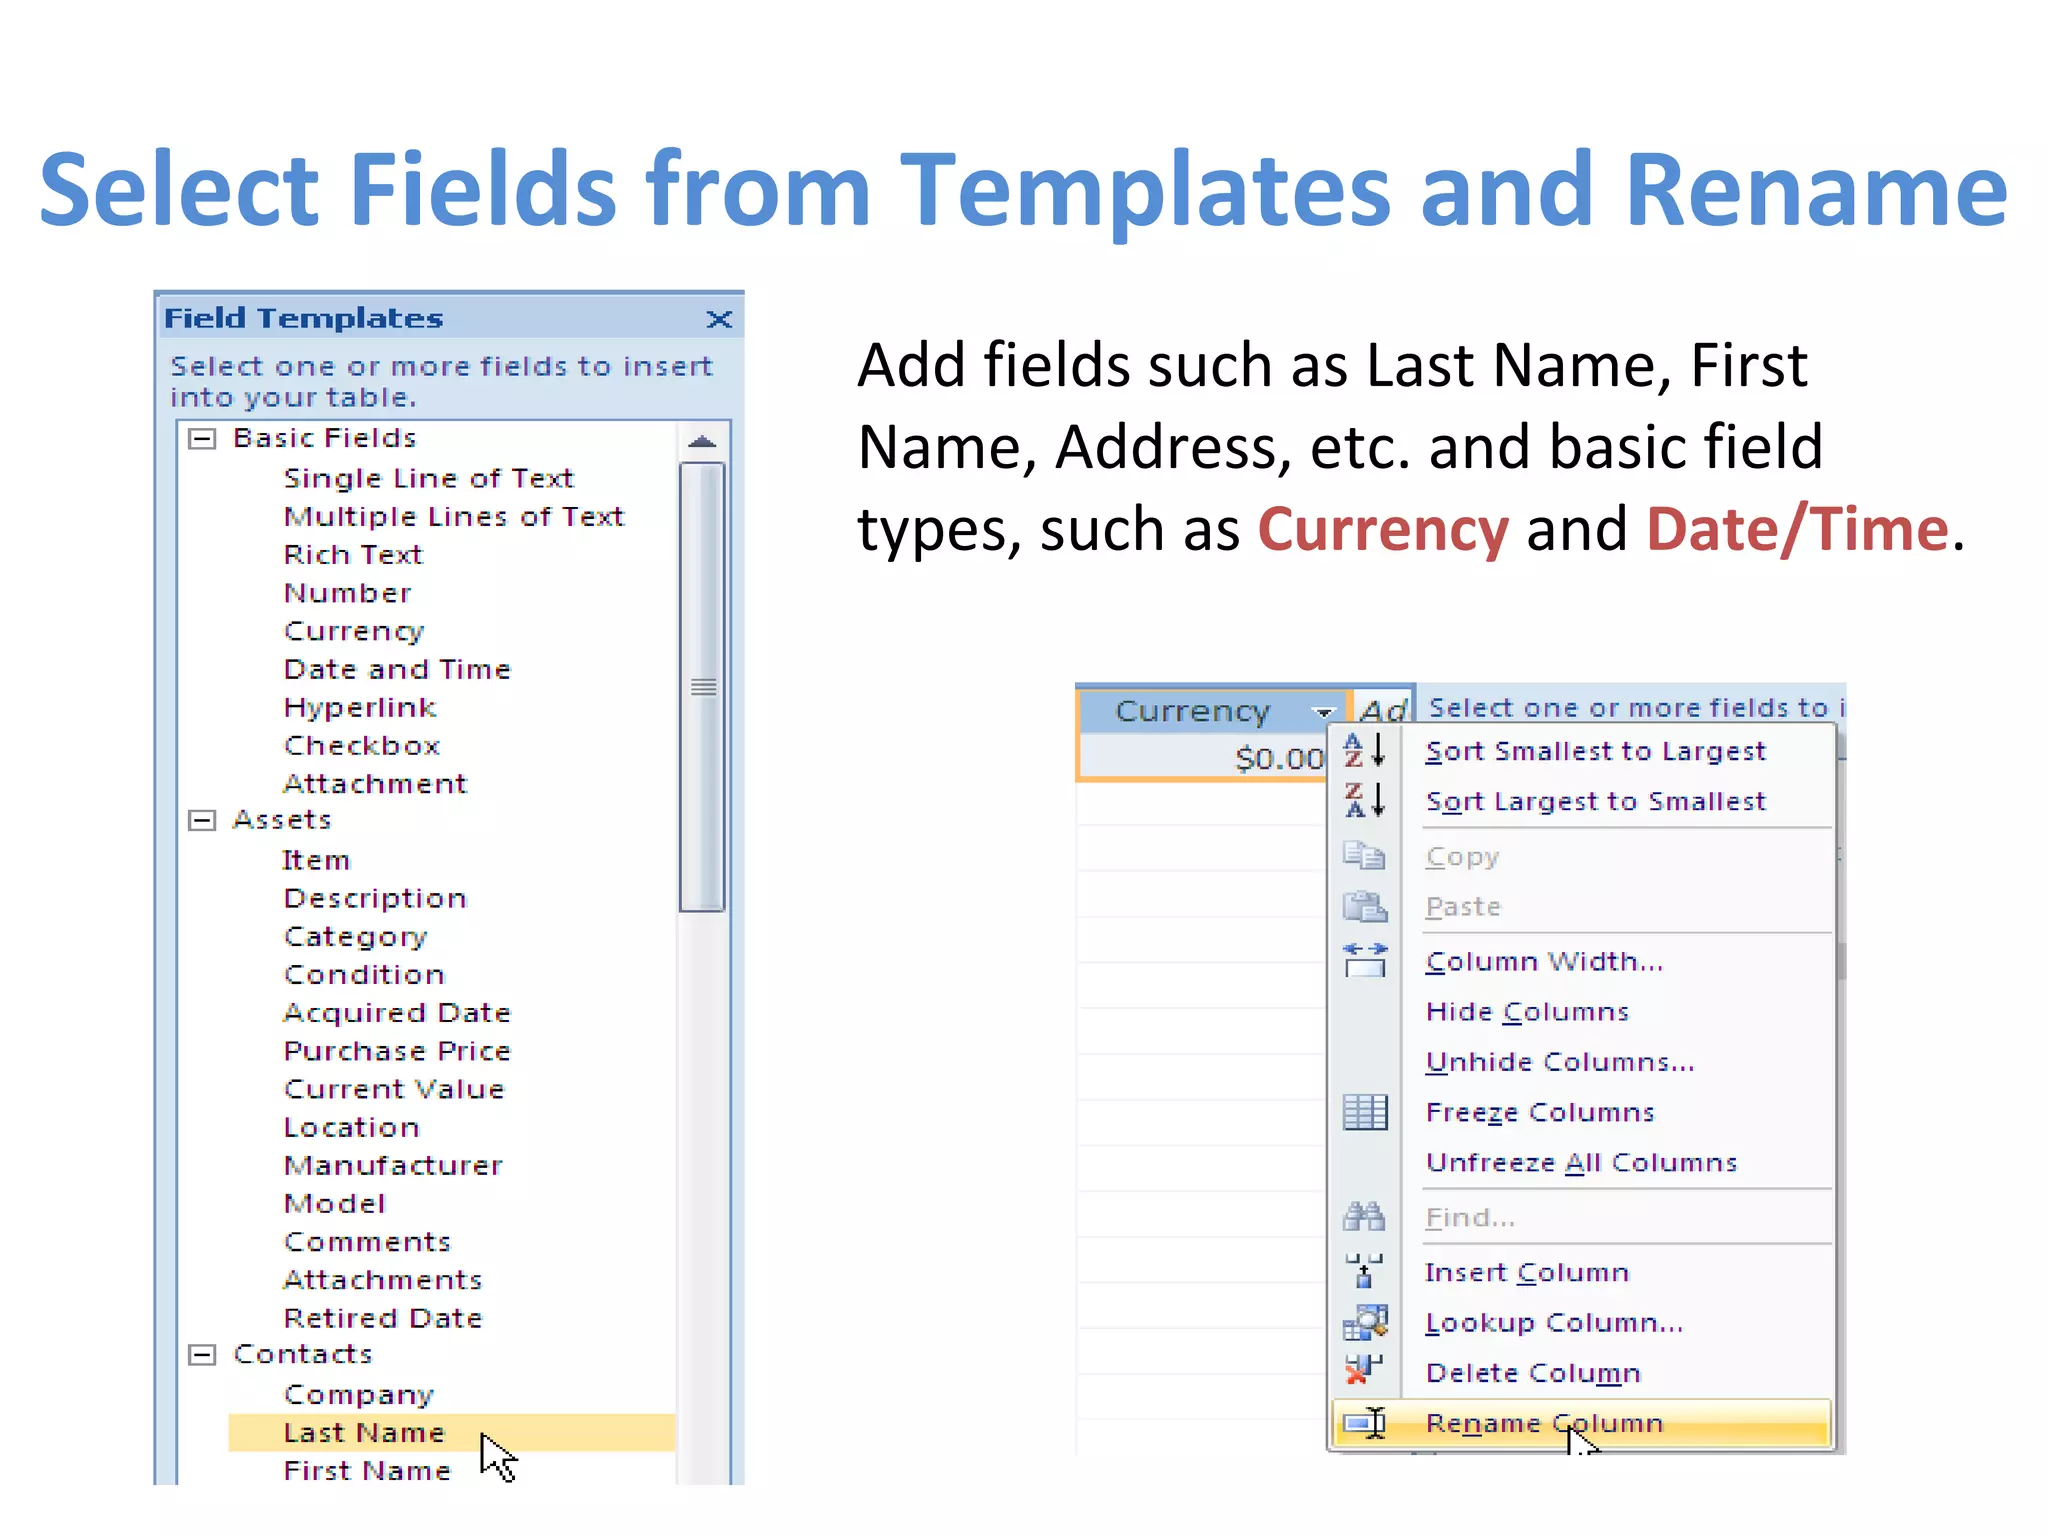Select the Rich Text field

point(353,554)
